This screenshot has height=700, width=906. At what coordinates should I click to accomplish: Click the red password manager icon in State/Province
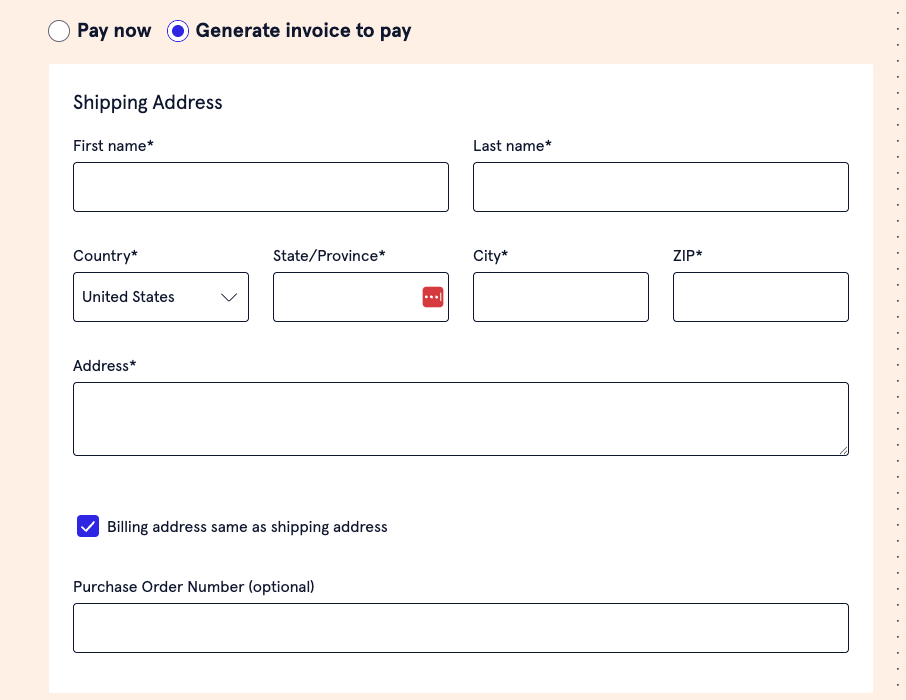(x=433, y=297)
